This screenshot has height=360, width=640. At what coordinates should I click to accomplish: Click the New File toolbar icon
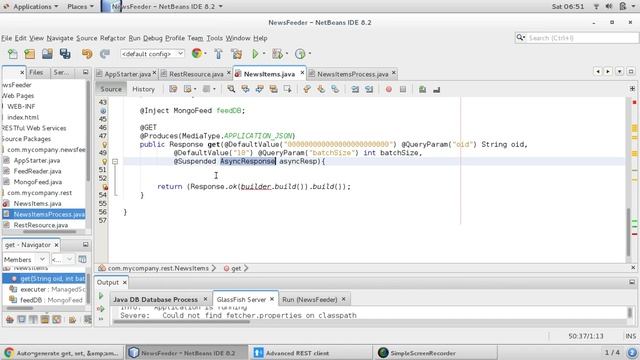pos(13,54)
